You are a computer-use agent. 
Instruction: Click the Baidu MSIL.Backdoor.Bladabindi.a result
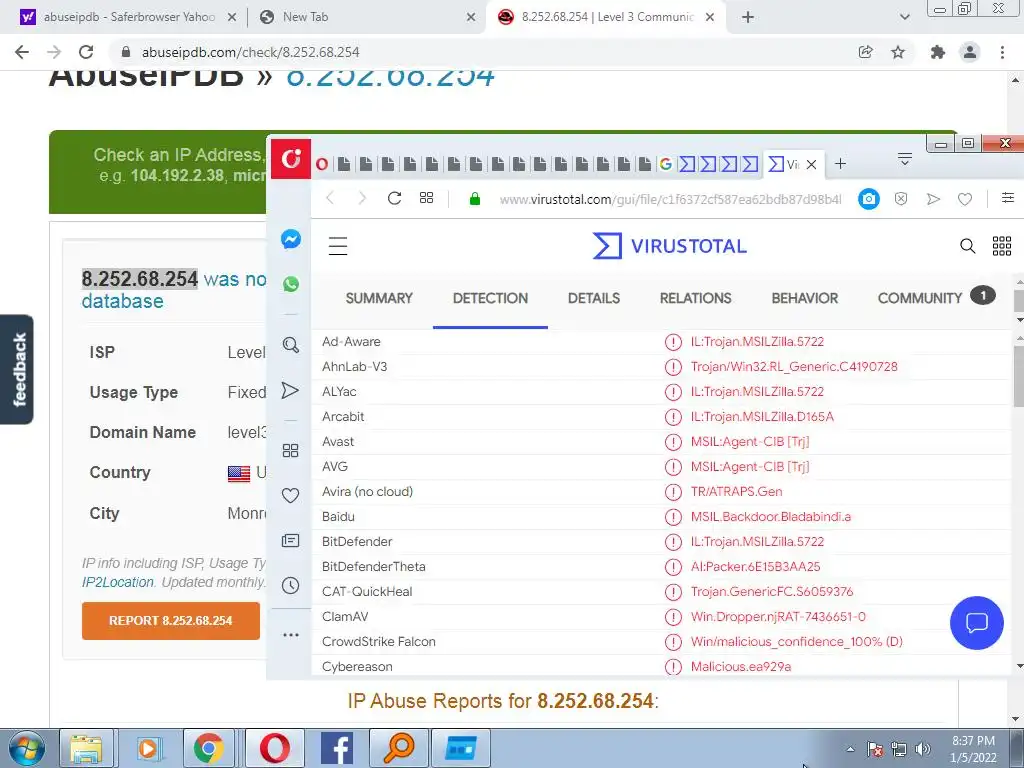click(771, 517)
